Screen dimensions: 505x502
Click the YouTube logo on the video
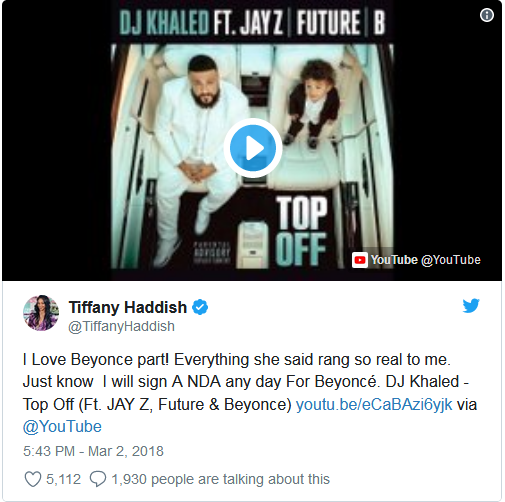coord(360,260)
